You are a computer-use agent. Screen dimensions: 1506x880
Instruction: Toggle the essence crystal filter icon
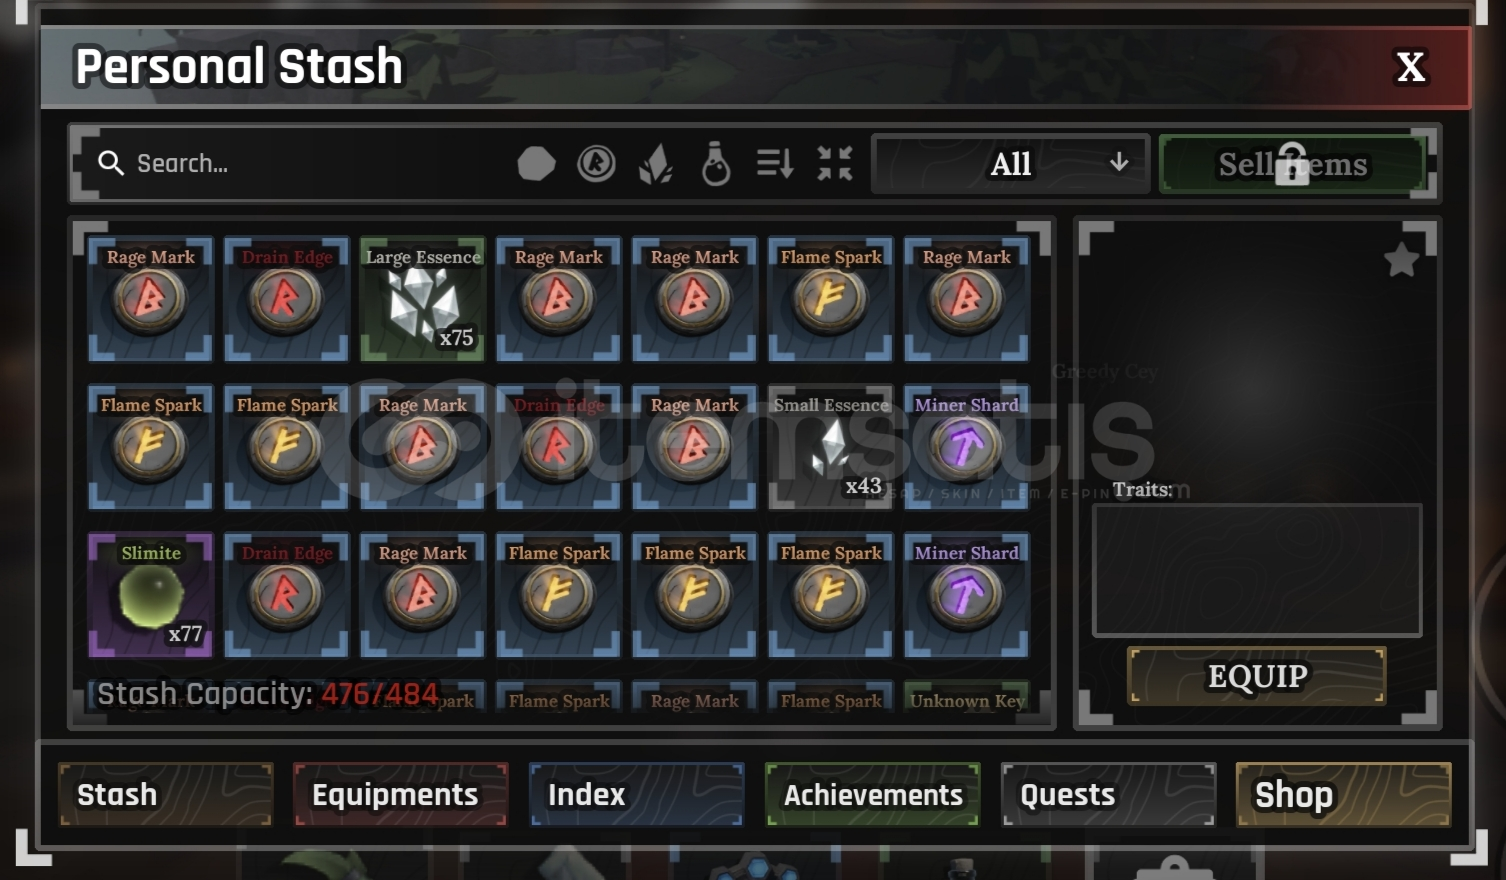(656, 164)
